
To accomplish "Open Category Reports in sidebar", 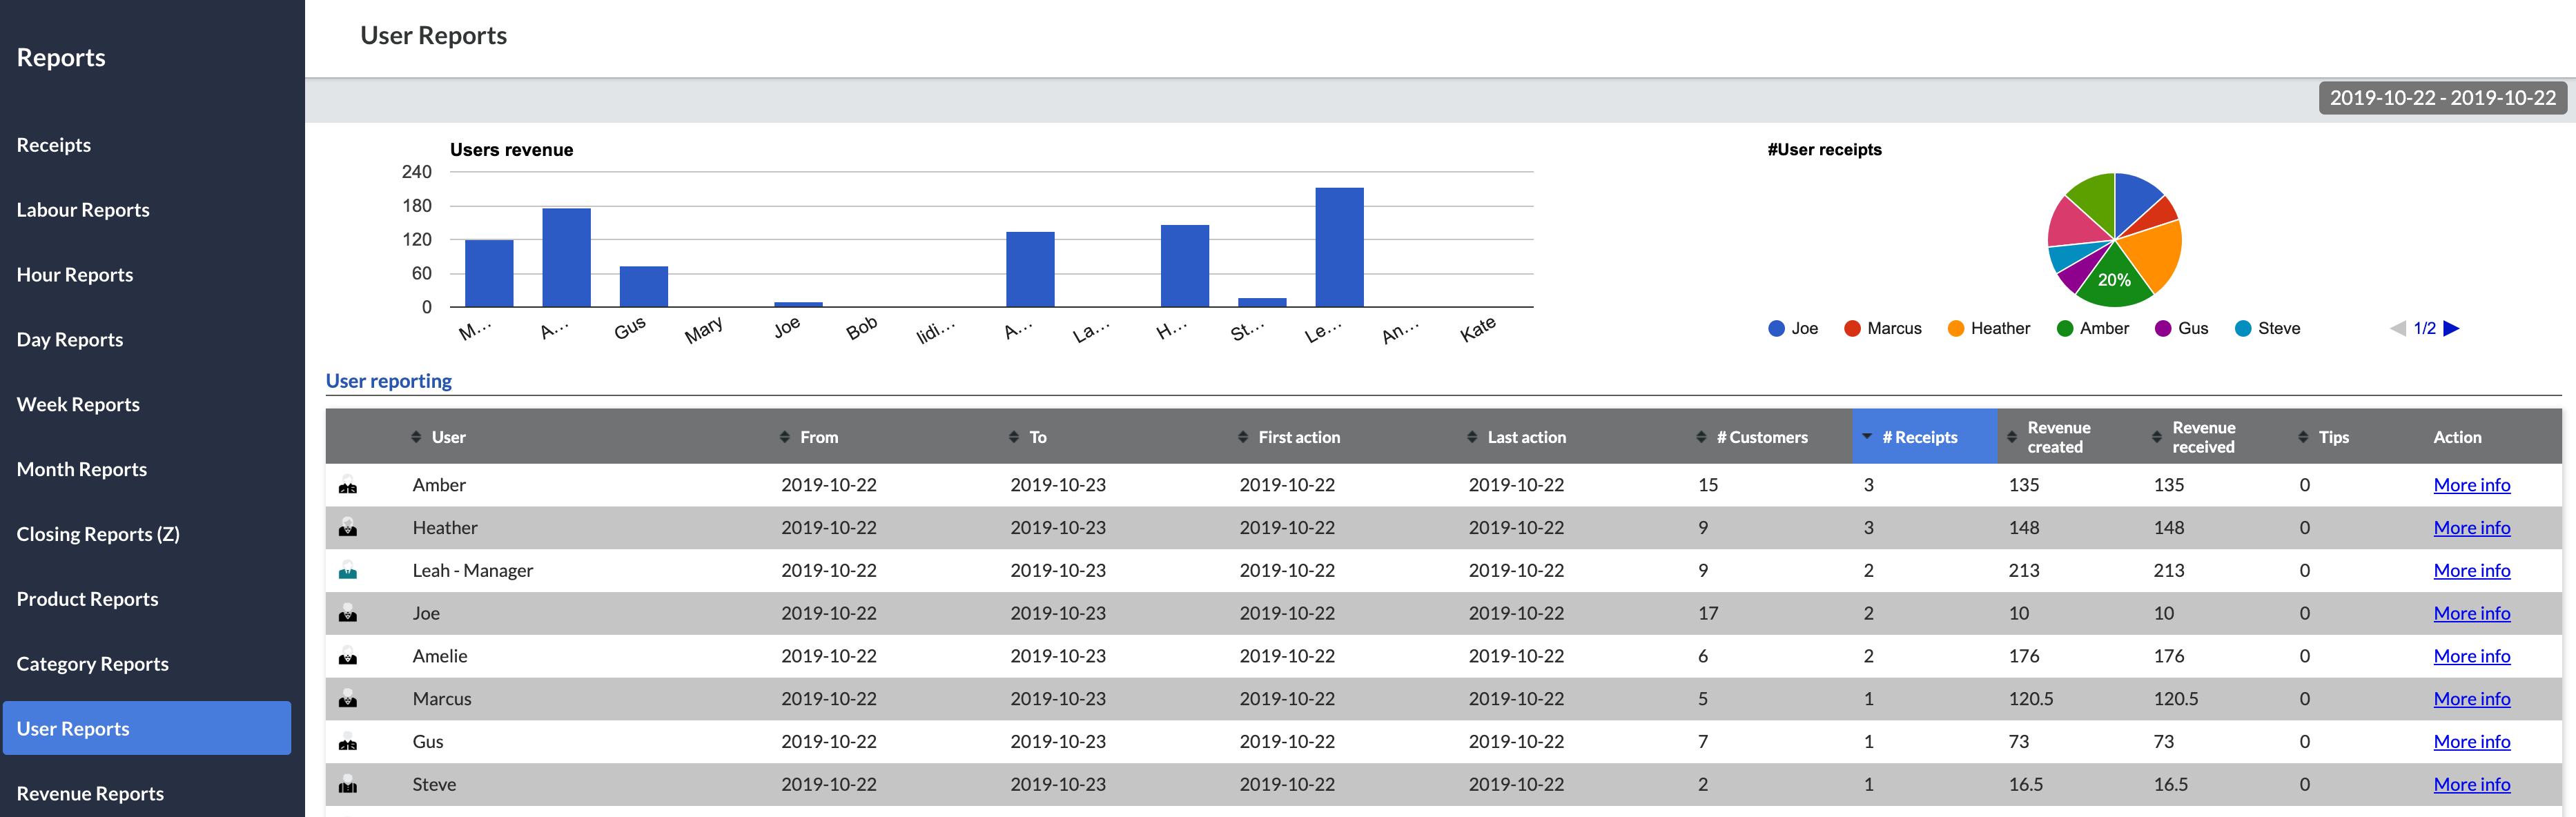I will (x=92, y=664).
